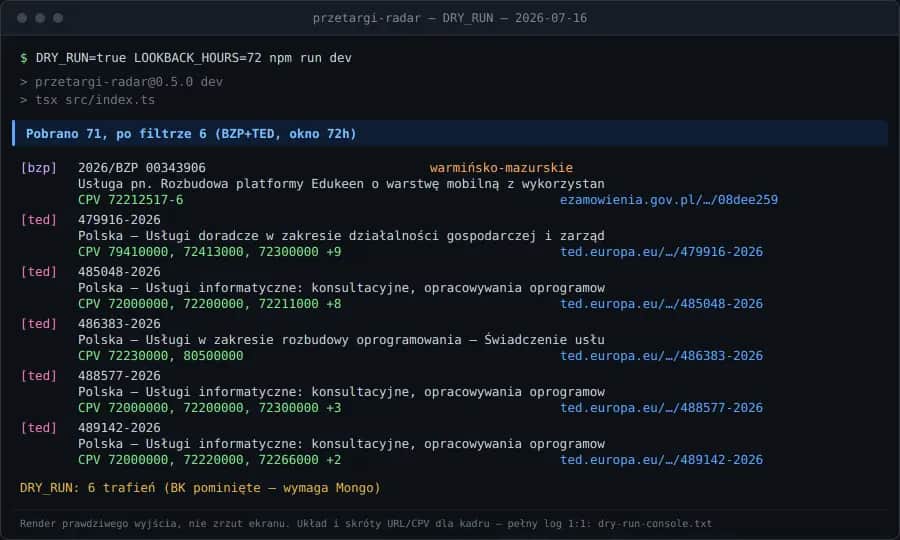
Task: Click the [bzp] source tag
Action: click(38, 168)
